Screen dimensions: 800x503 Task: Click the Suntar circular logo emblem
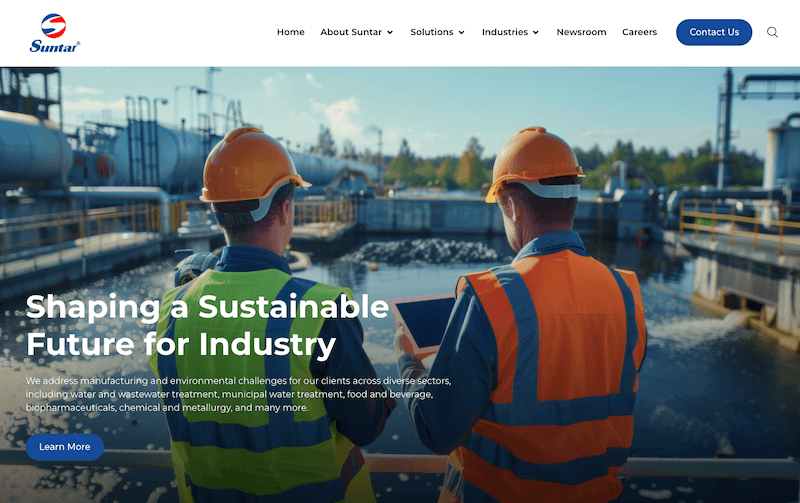54,25
